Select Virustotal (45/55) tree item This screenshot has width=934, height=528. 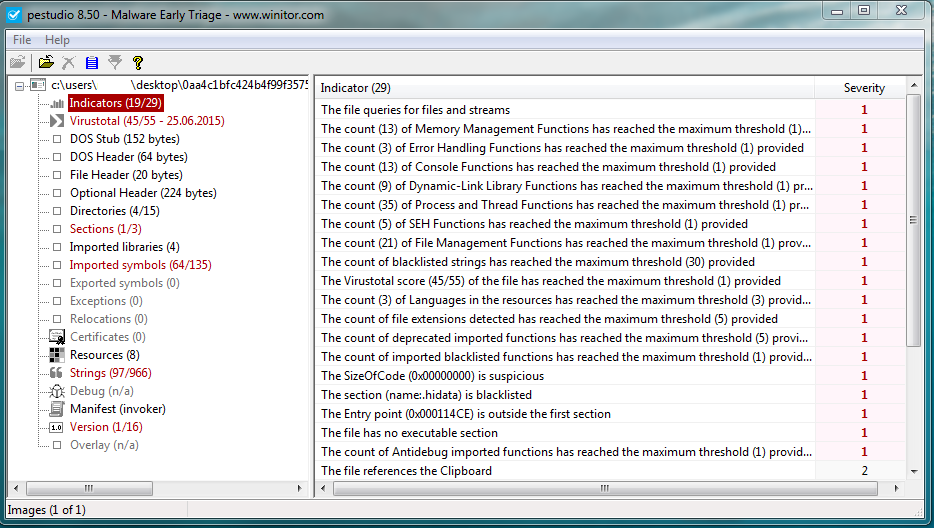[x=147, y=121]
